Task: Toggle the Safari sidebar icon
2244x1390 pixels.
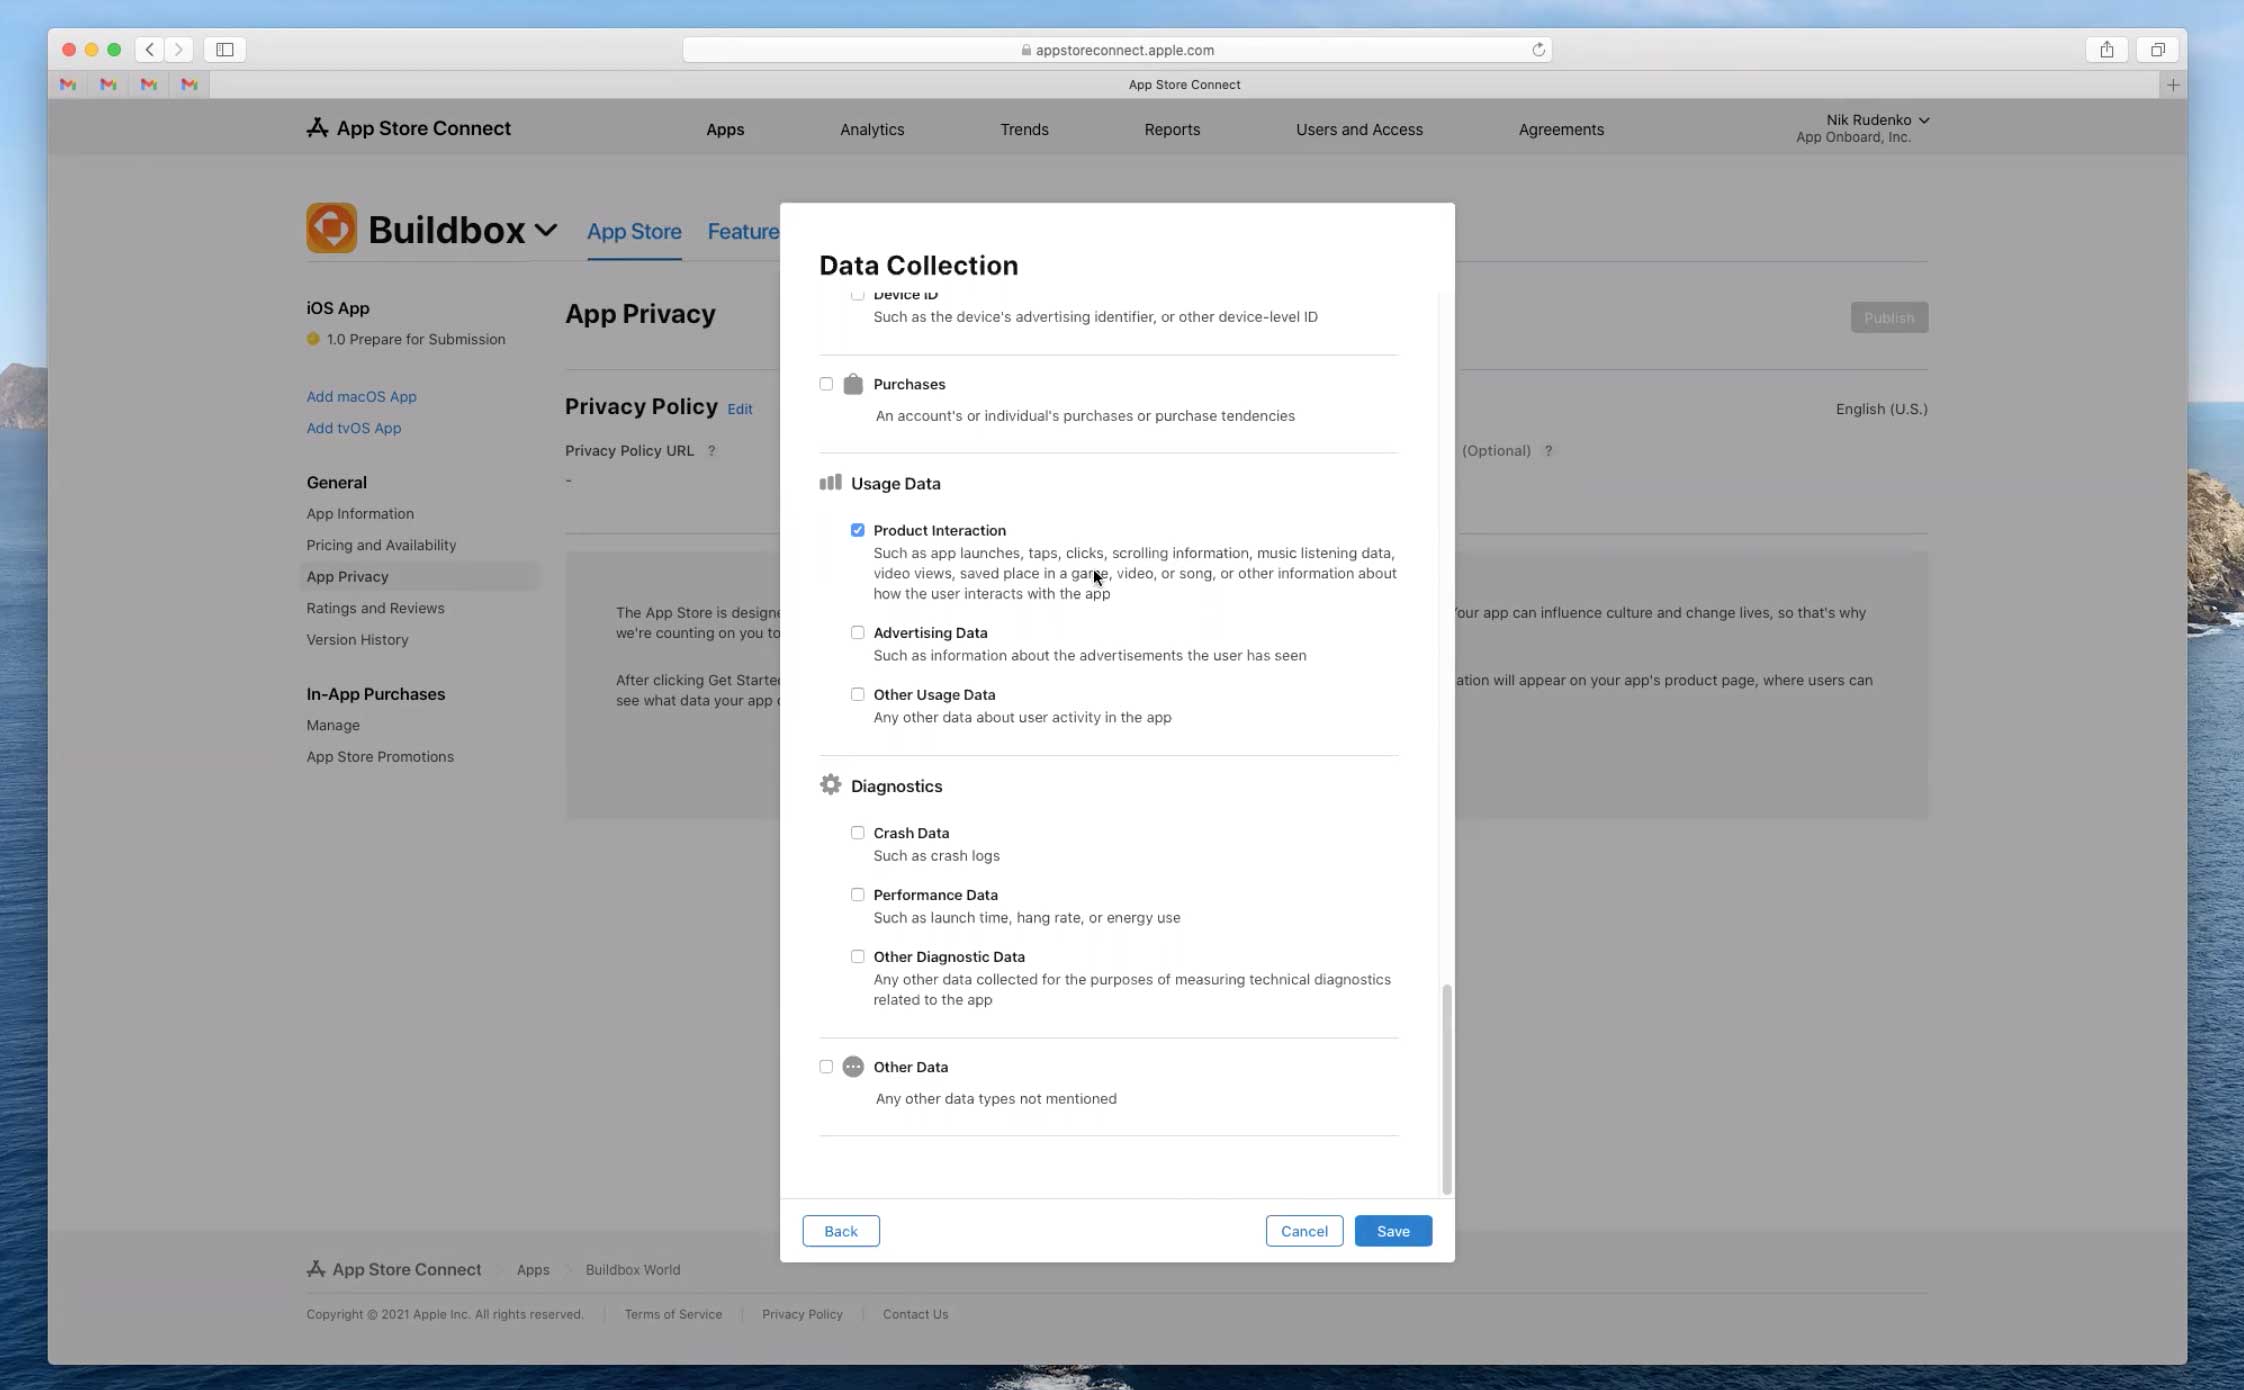Action: point(225,49)
